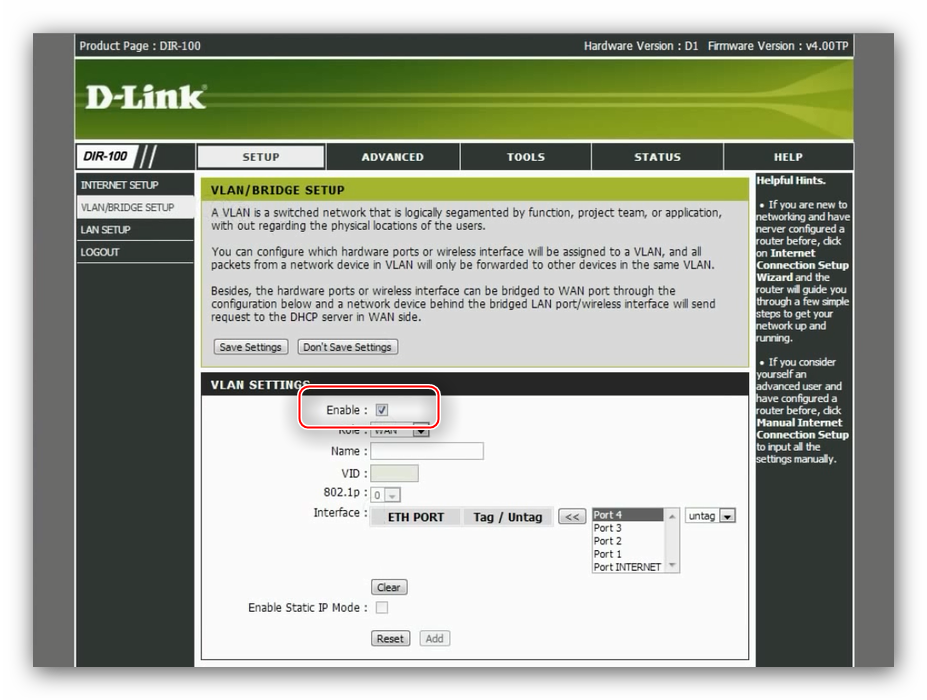Open the Role dropdown

pos(400,430)
